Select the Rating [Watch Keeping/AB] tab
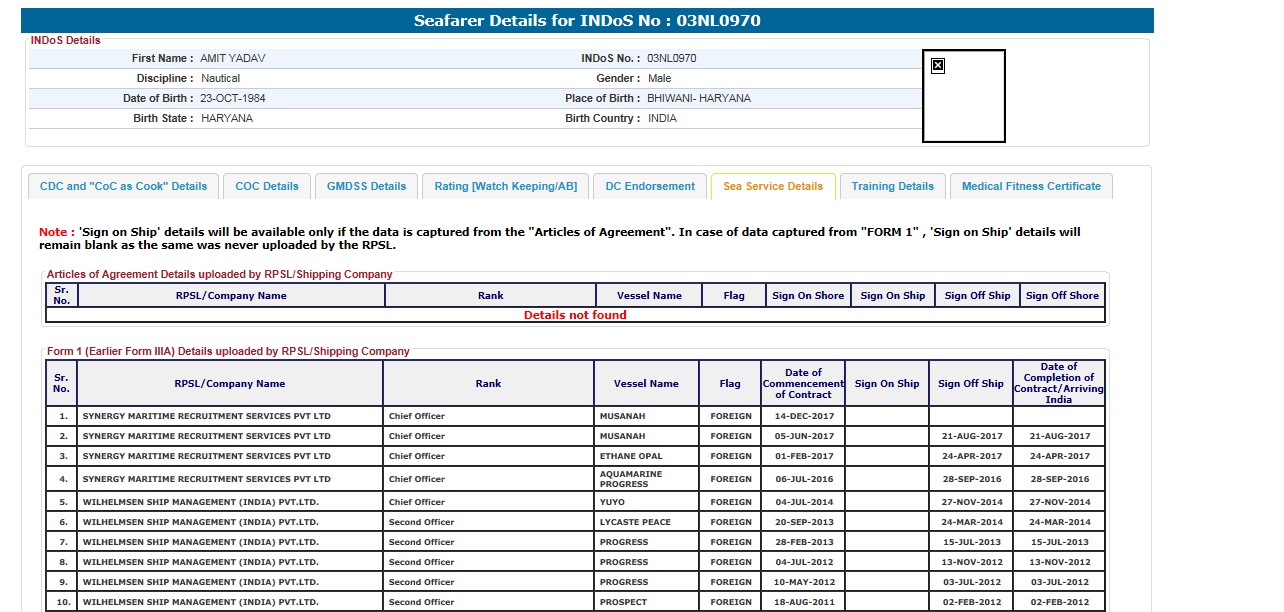 click(x=505, y=186)
